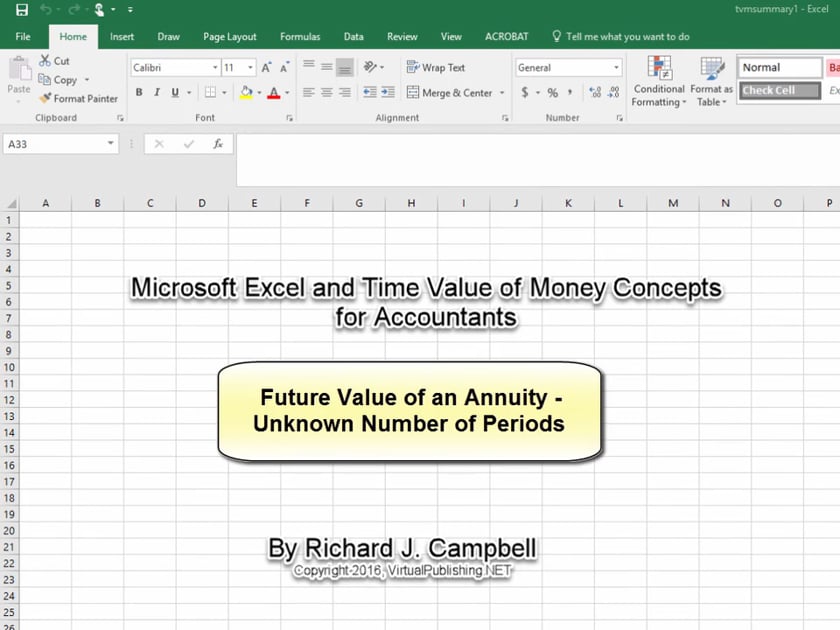
Task: Open Number format dialog launcher
Action: [x=620, y=118]
